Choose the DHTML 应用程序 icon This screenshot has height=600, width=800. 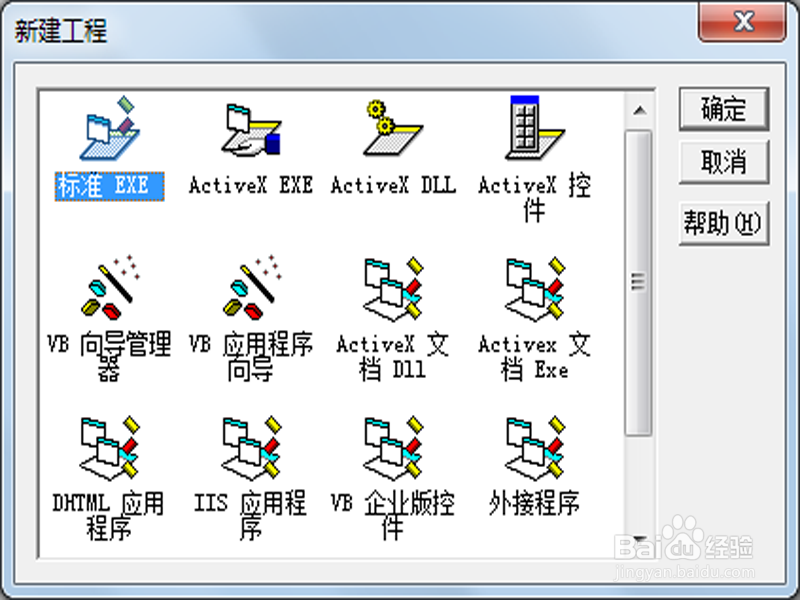click(x=109, y=448)
